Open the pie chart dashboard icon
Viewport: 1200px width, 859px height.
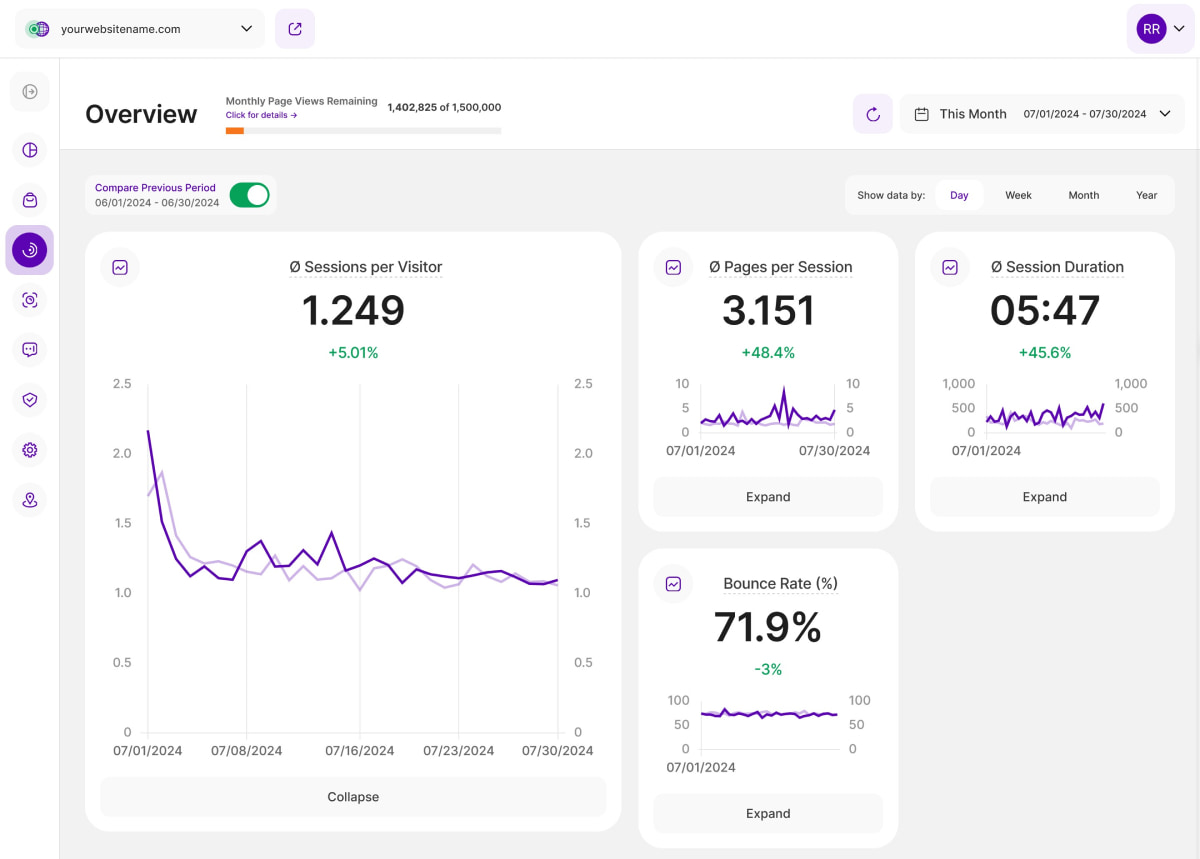(30, 150)
